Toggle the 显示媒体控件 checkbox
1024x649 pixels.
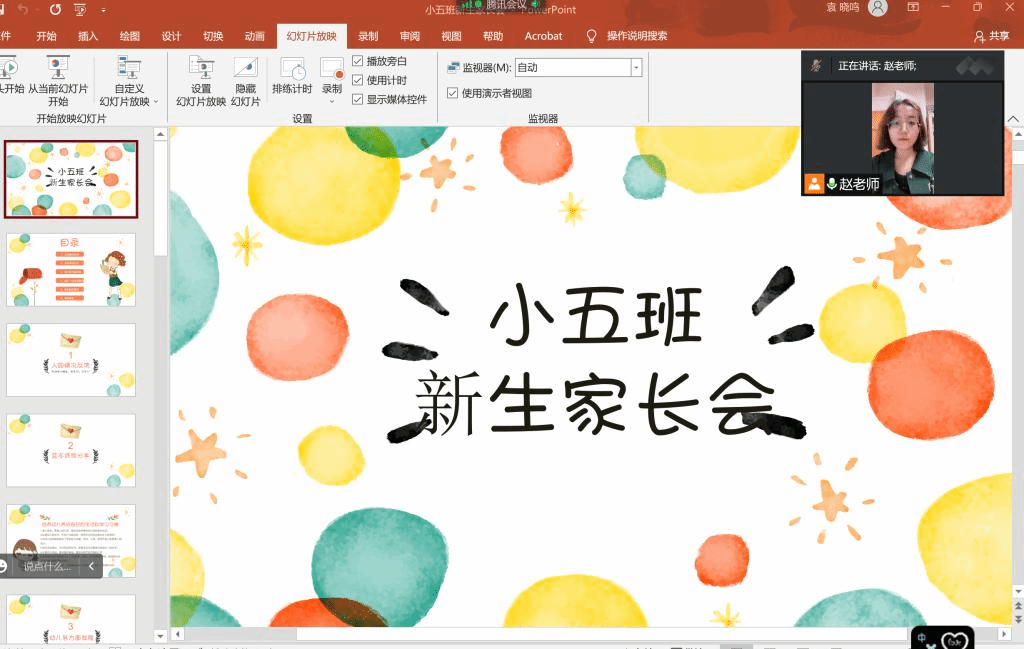(x=357, y=99)
